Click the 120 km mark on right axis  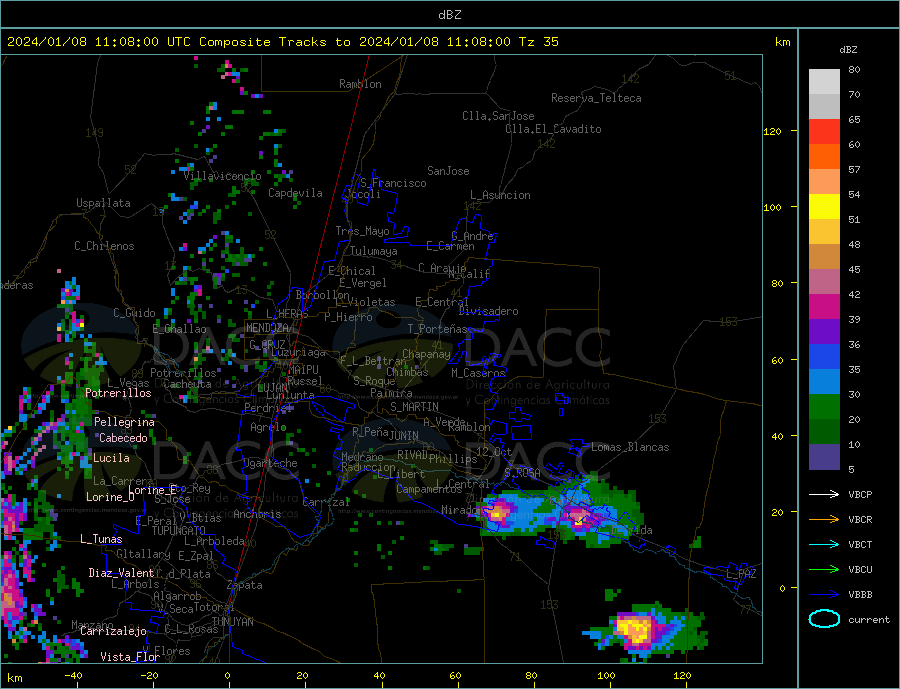pos(773,131)
